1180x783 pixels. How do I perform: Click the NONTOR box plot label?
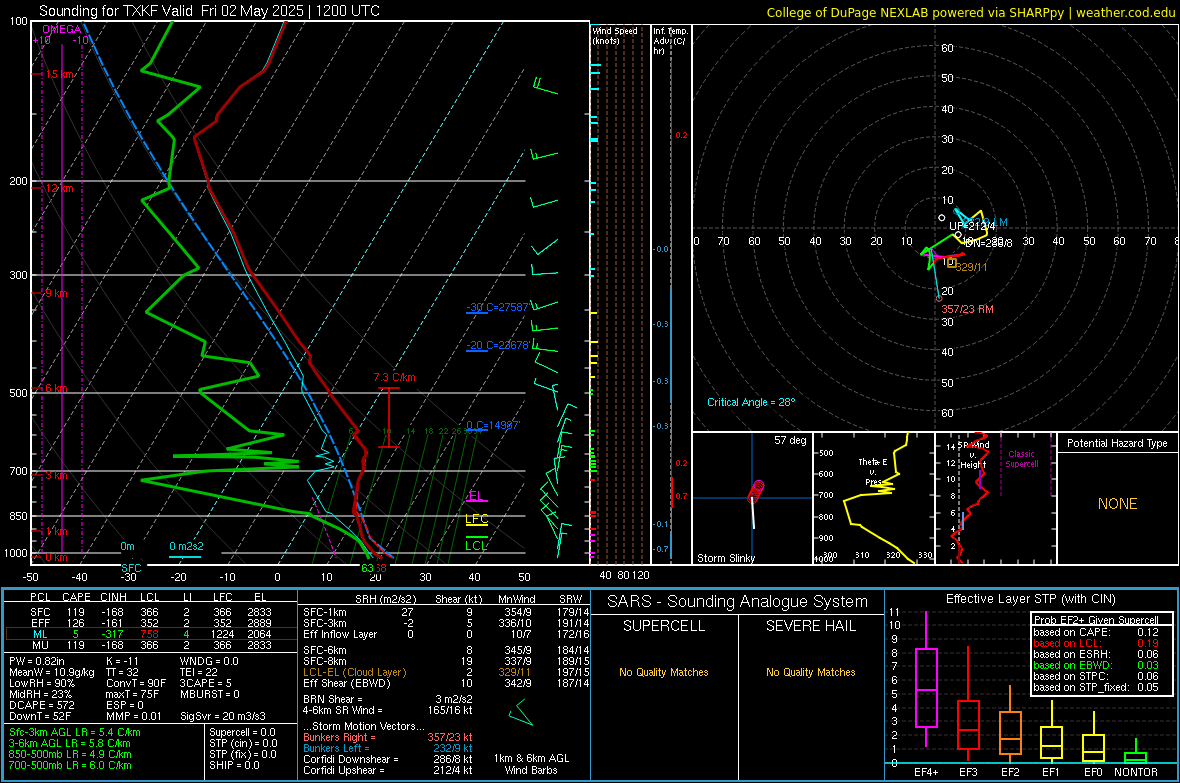click(1136, 772)
